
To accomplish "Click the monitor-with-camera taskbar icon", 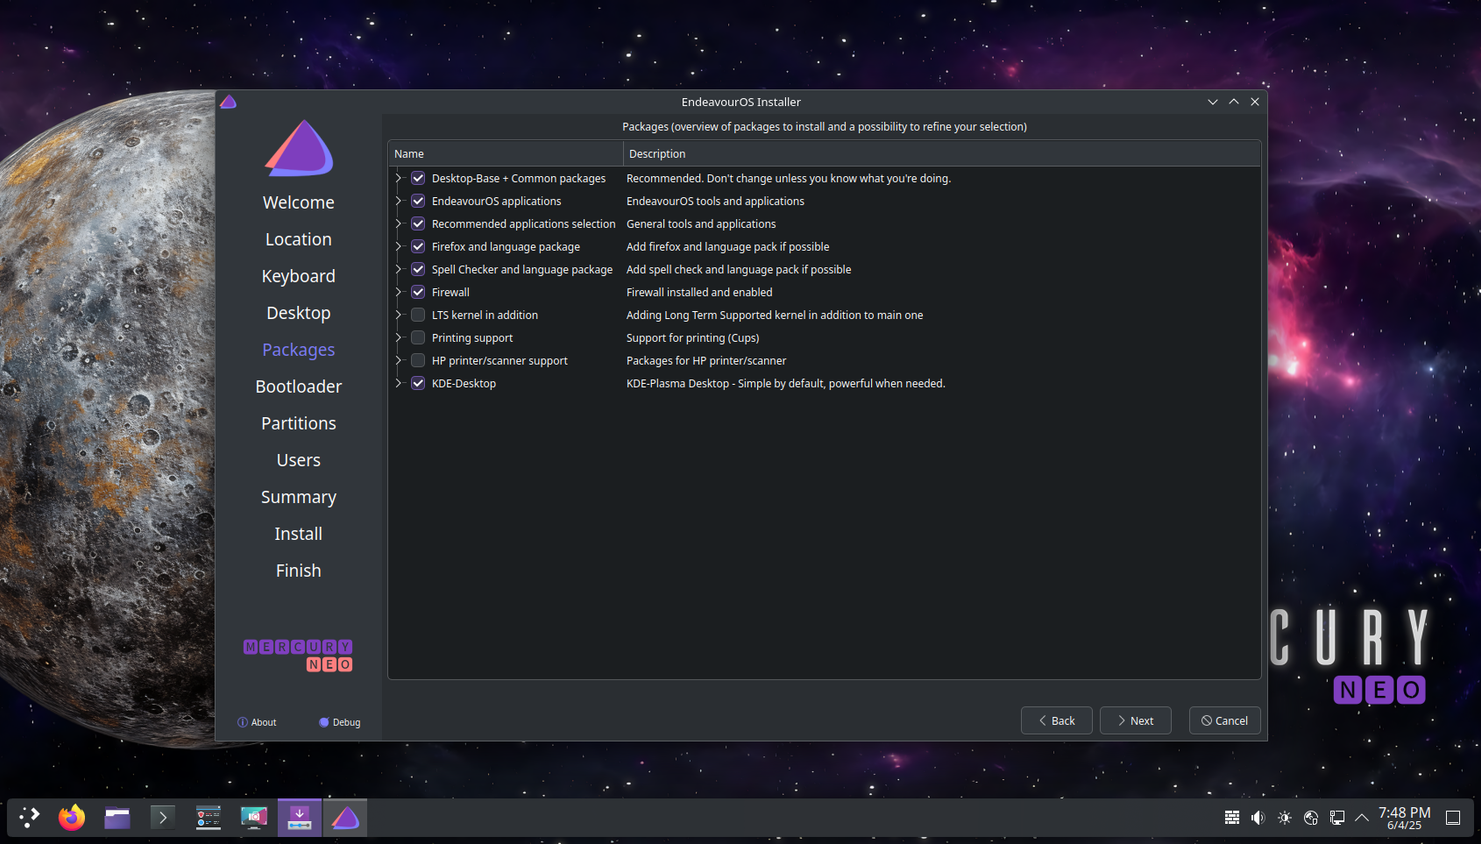I will (x=254, y=817).
